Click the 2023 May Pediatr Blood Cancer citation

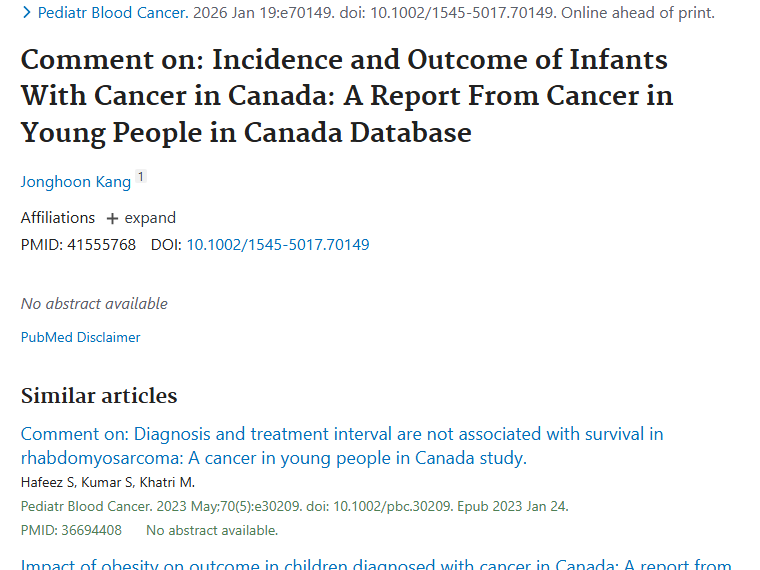pyautogui.click(x=294, y=506)
